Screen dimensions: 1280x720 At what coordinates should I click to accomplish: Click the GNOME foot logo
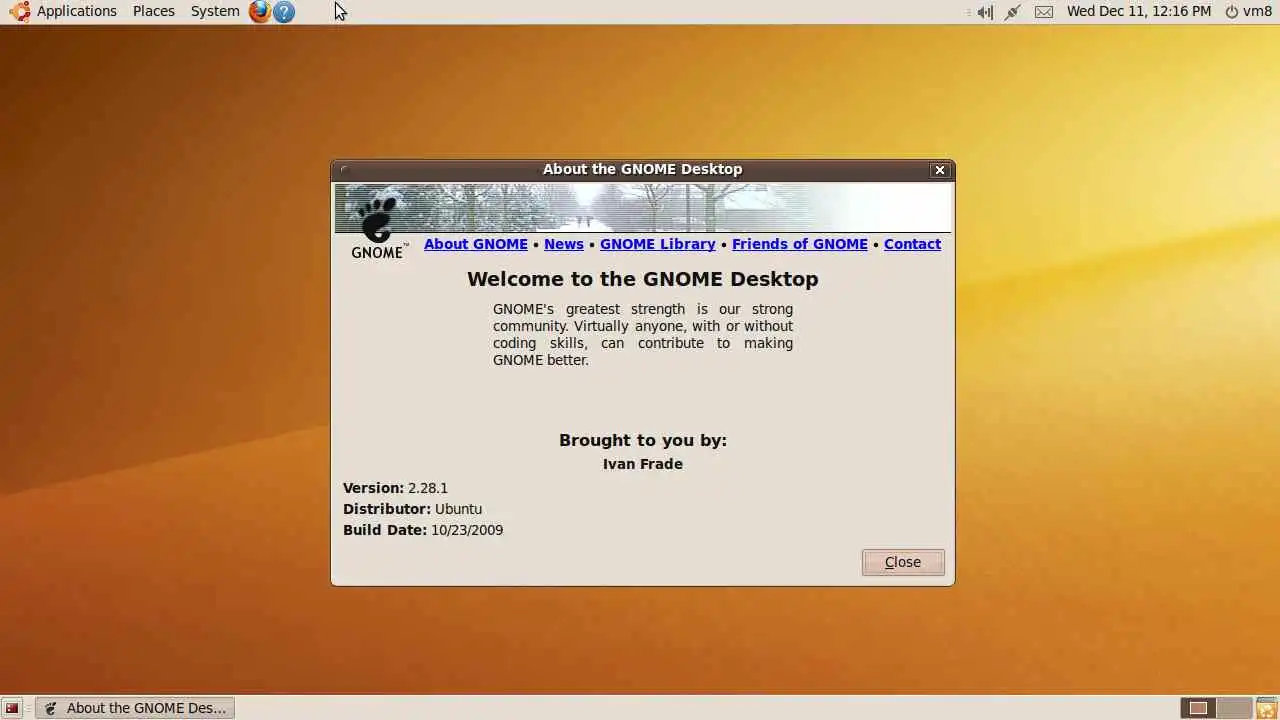point(379,228)
